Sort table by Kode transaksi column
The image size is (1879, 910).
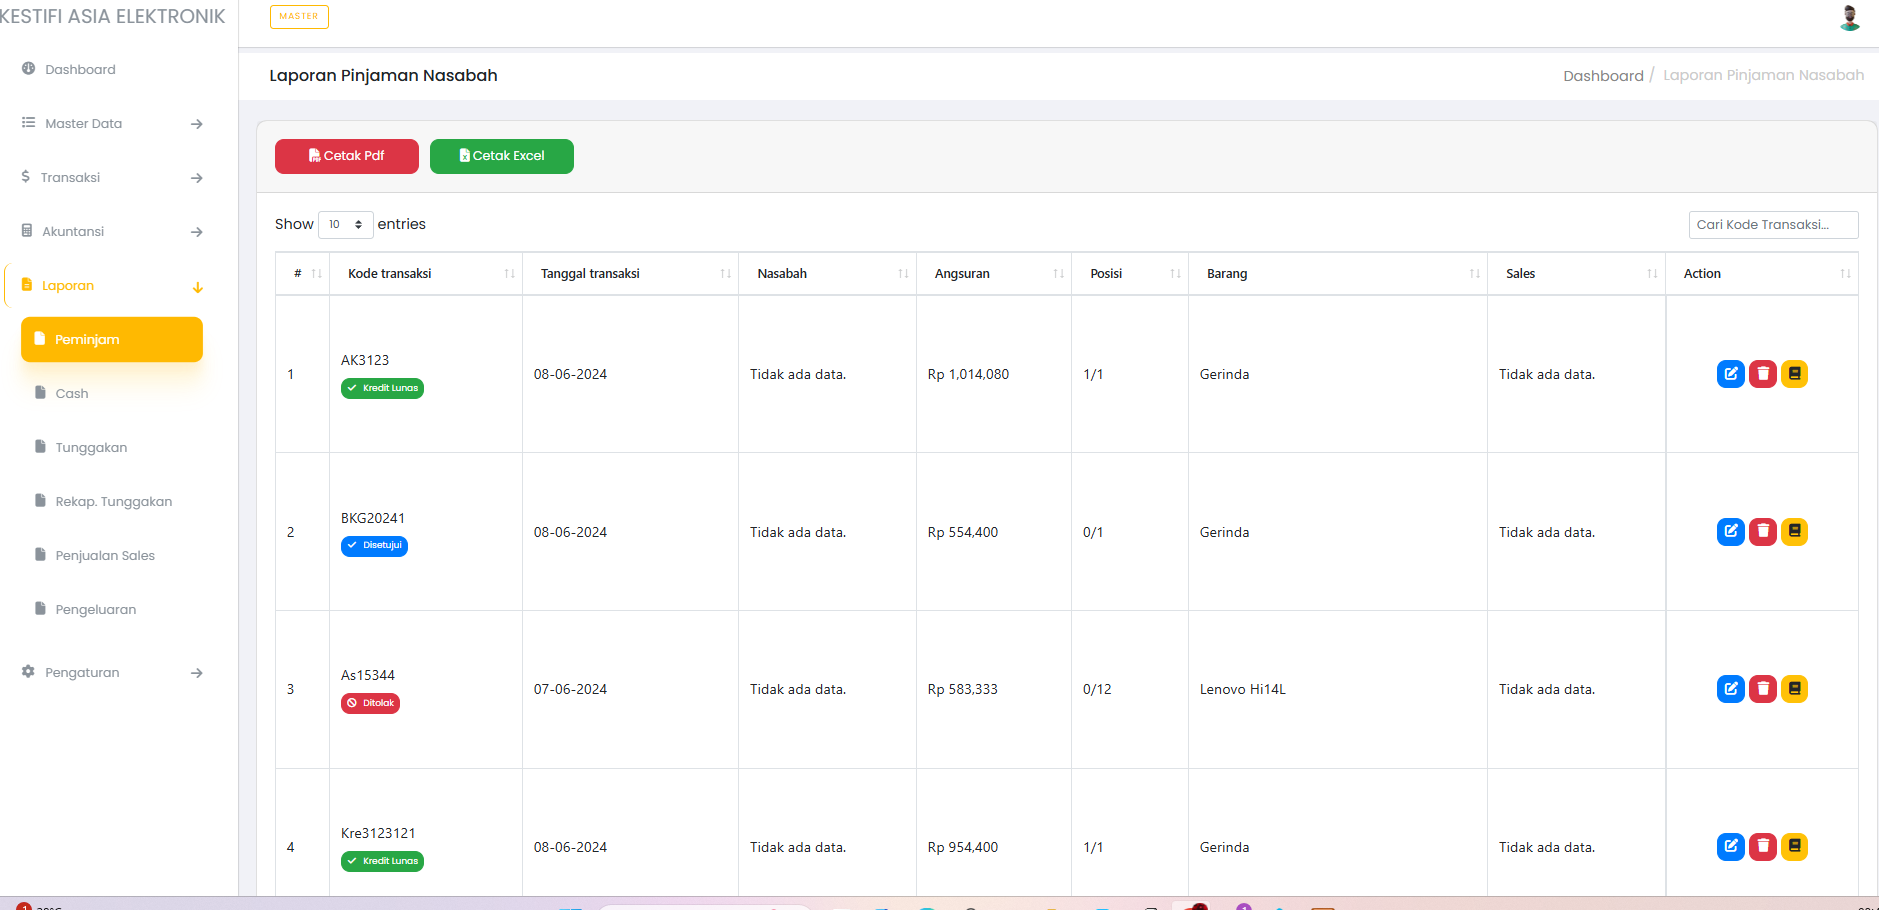(x=425, y=274)
